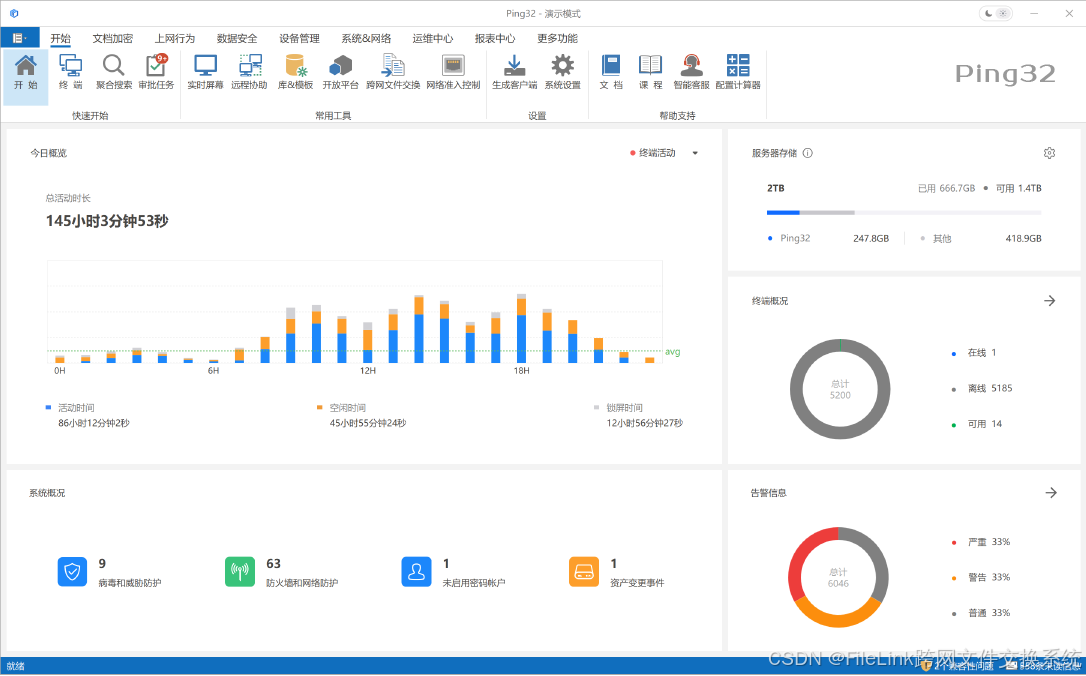Open 跨网文件交换 file exchange tool

[x=393, y=72]
